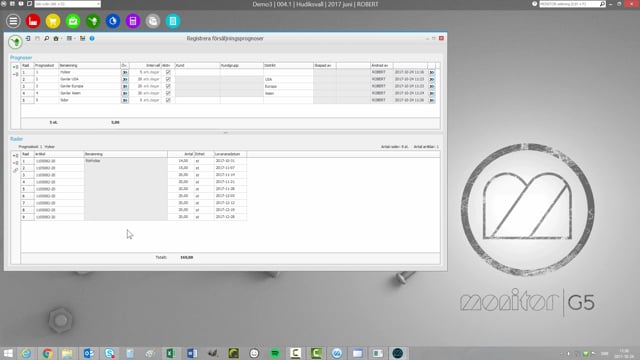
Task: Click the far-right arrow button of prognosis row 1
Action: [432, 72]
